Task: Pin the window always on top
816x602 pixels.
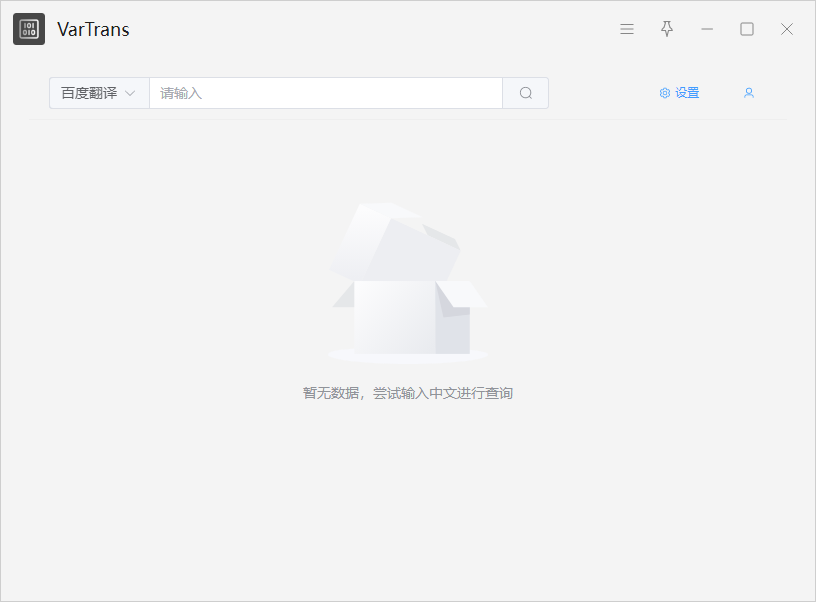Action: 667,29
